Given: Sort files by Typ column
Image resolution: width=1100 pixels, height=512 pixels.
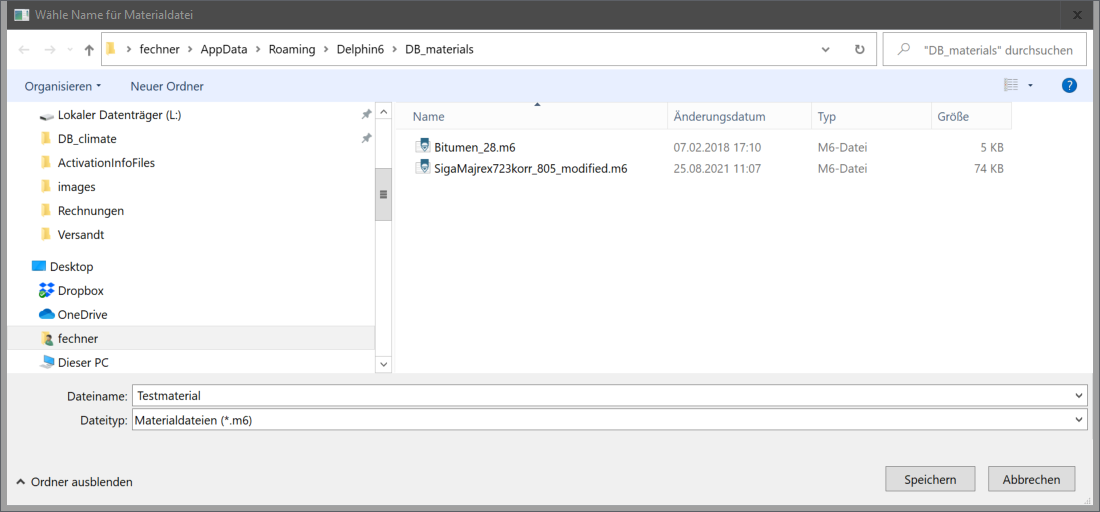Looking at the screenshot, I should pyautogui.click(x=872, y=117).
